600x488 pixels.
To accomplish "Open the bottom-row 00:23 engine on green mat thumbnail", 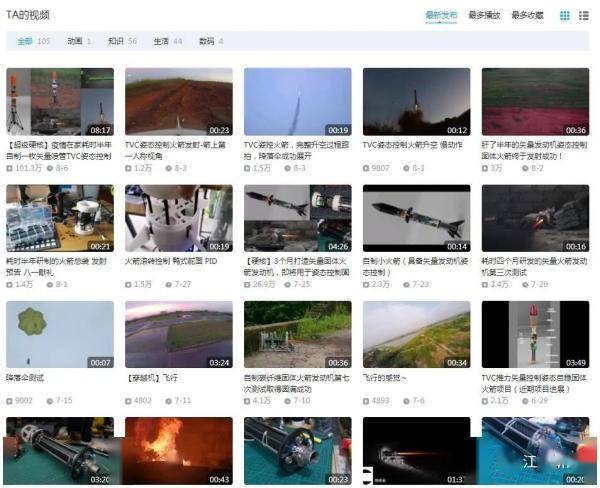I will point(298,451).
